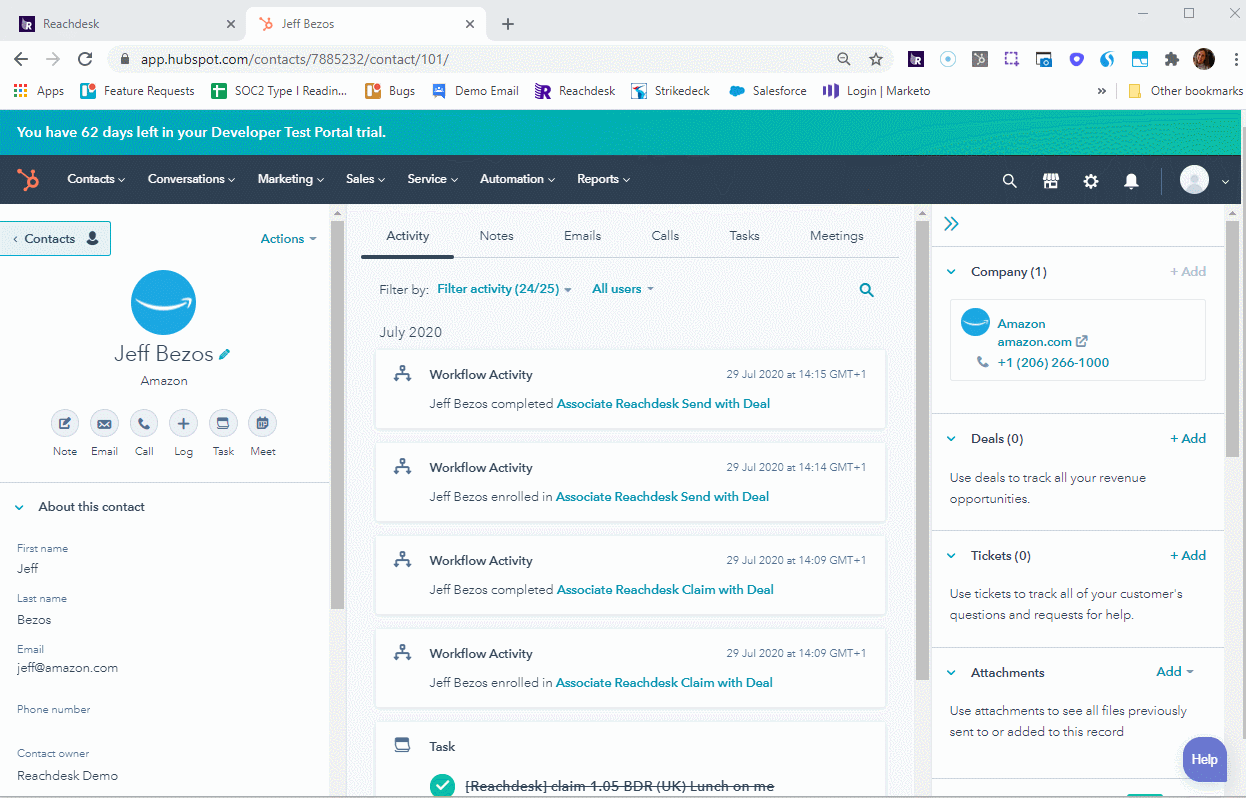Screen dimensions: 1246x798
Task: Edit contact name with pencil icon
Action: (225, 354)
